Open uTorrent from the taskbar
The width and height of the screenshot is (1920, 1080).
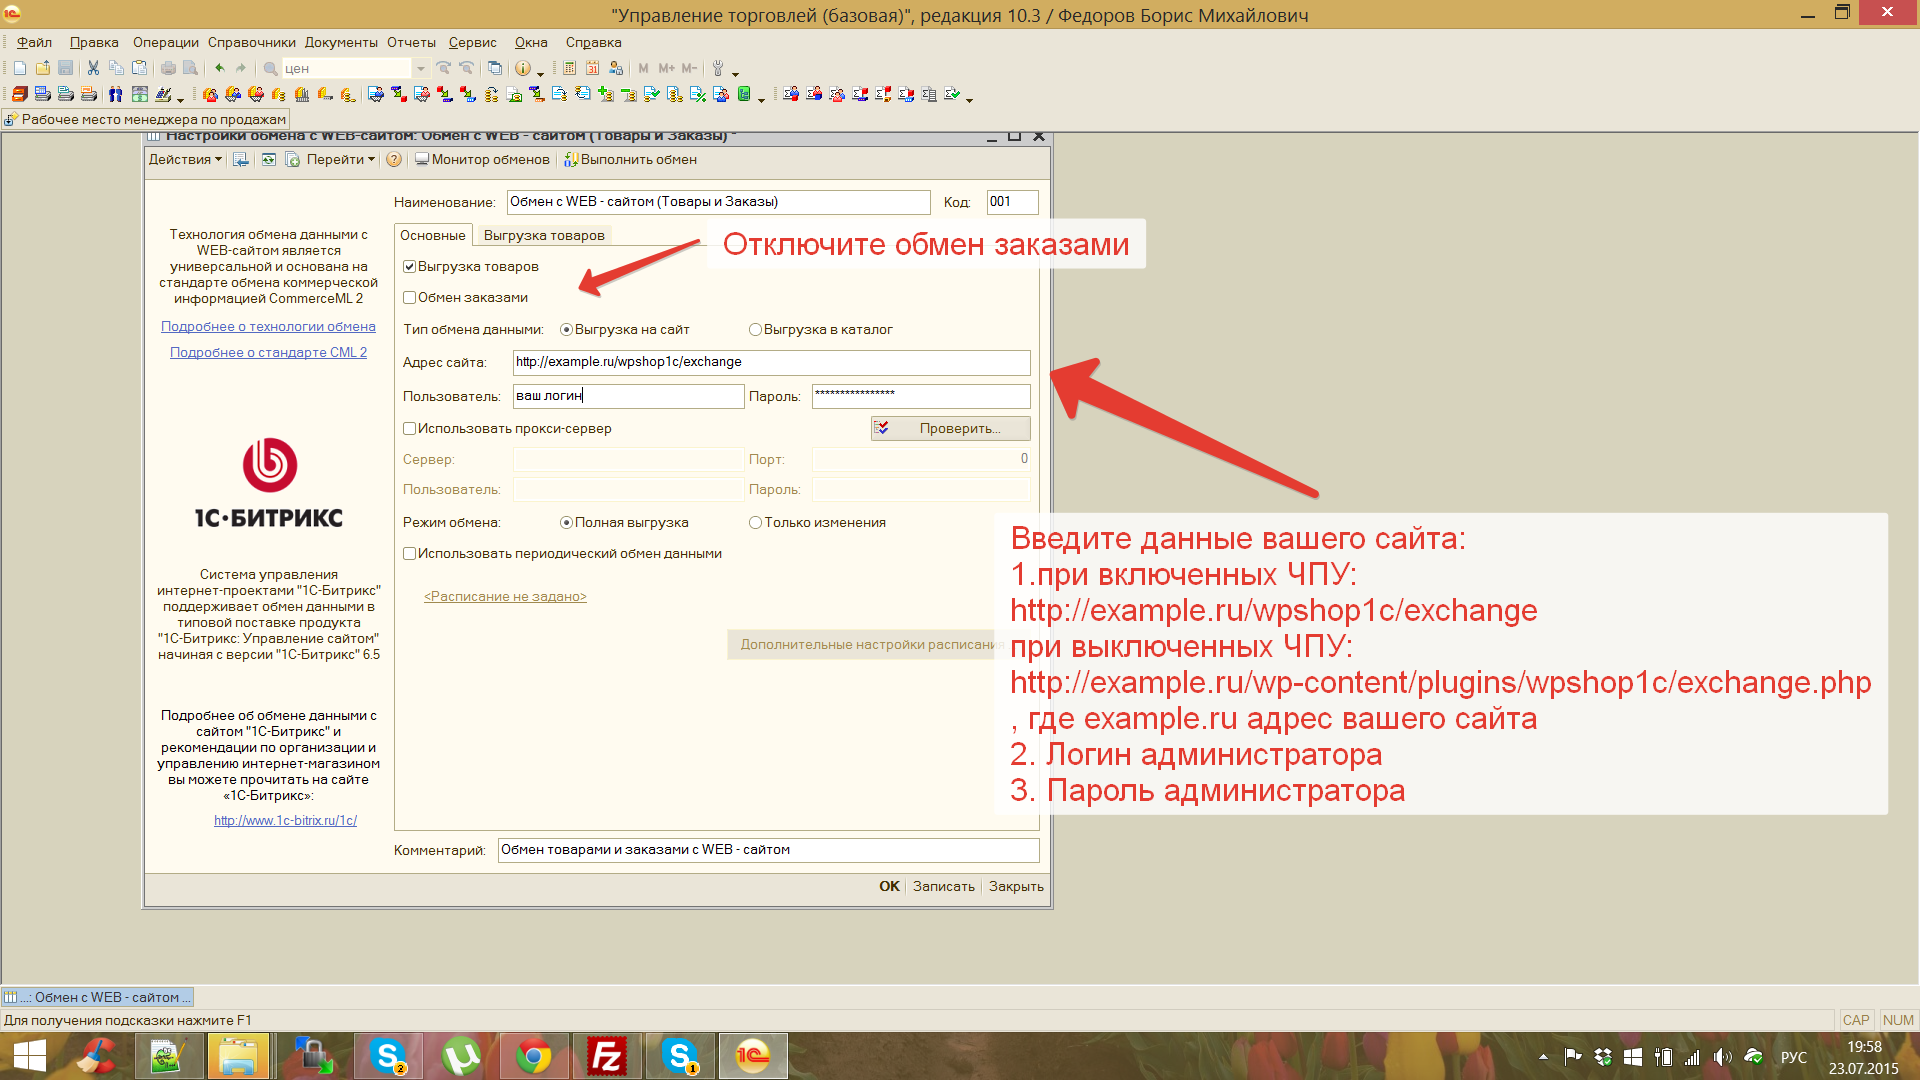(461, 1056)
